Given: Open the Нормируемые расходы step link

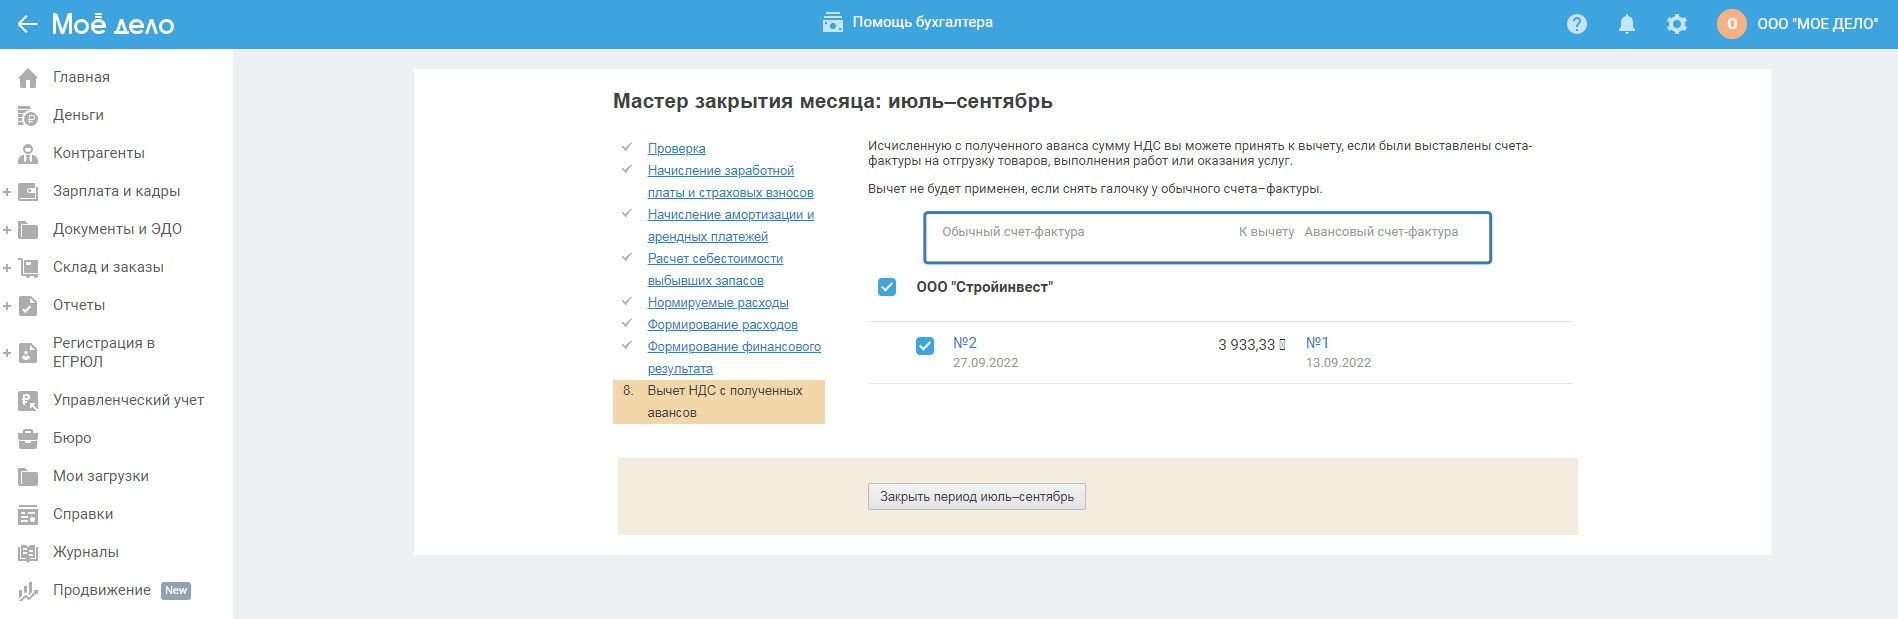Looking at the screenshot, I should 717,303.
